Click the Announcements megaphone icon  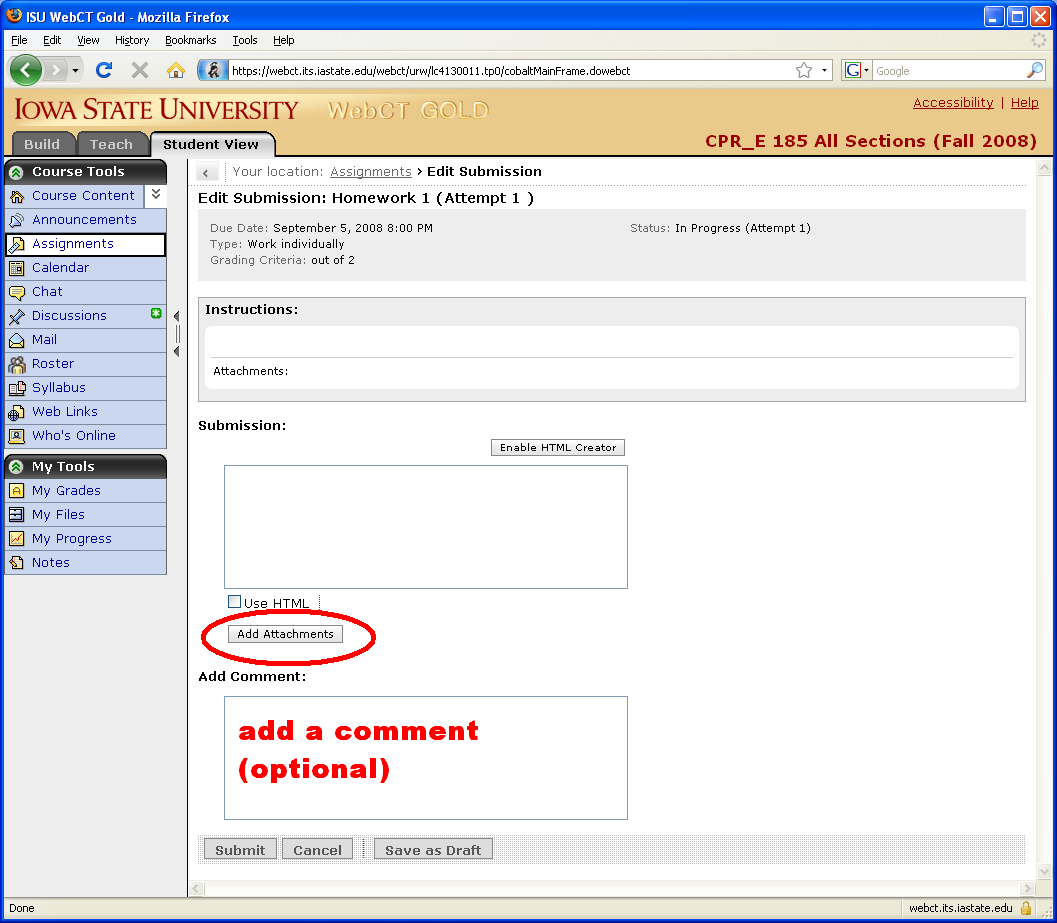pos(16,220)
